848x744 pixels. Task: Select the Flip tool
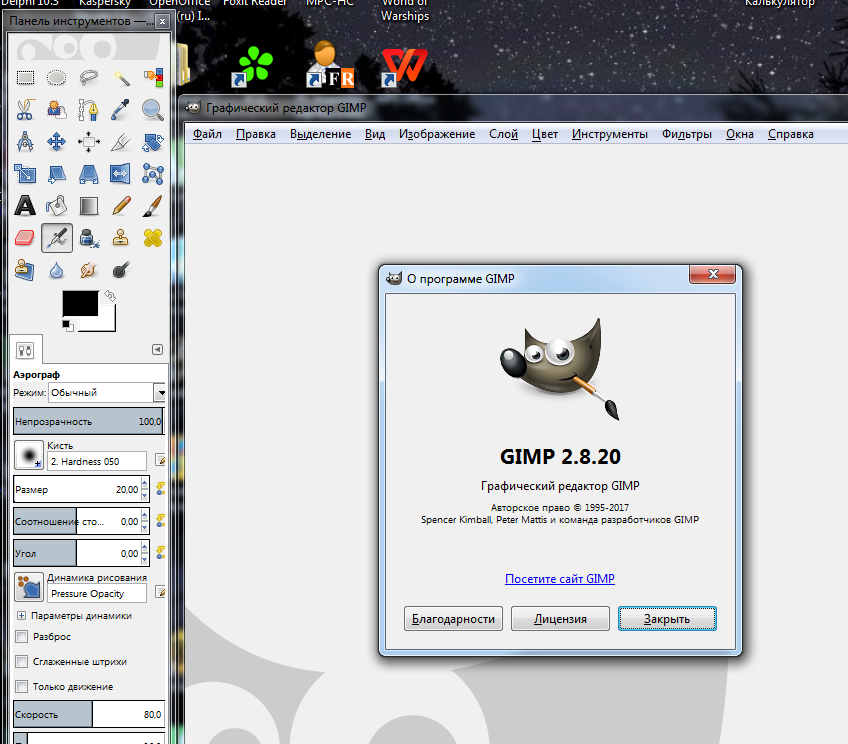pos(121,174)
